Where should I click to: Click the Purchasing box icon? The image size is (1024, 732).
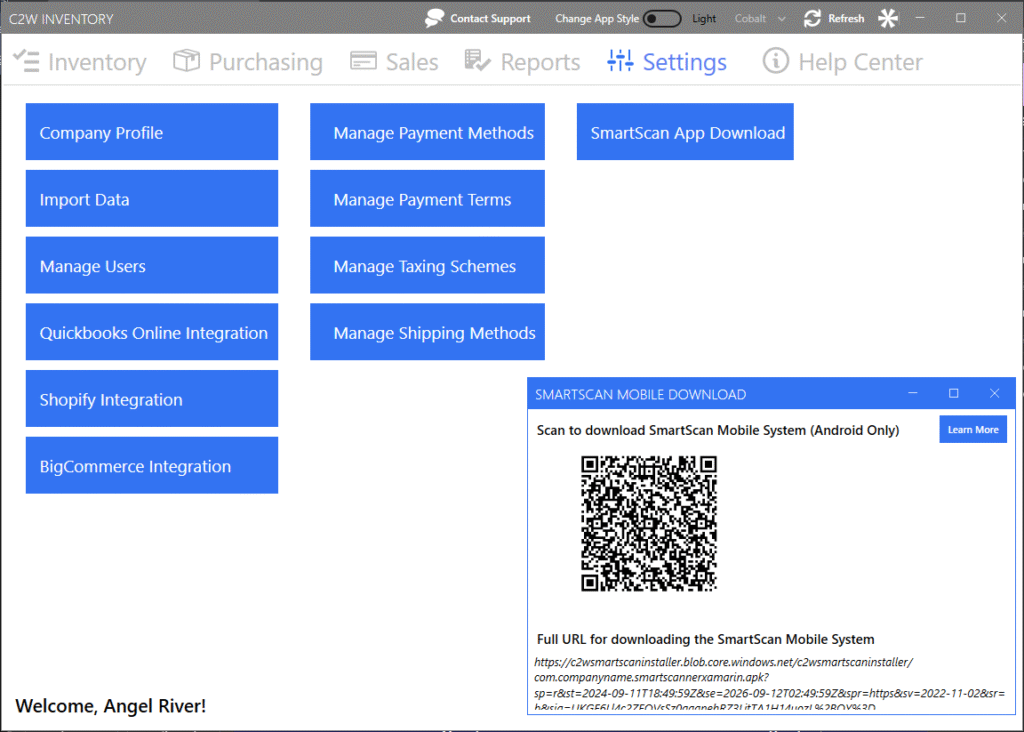click(x=186, y=61)
